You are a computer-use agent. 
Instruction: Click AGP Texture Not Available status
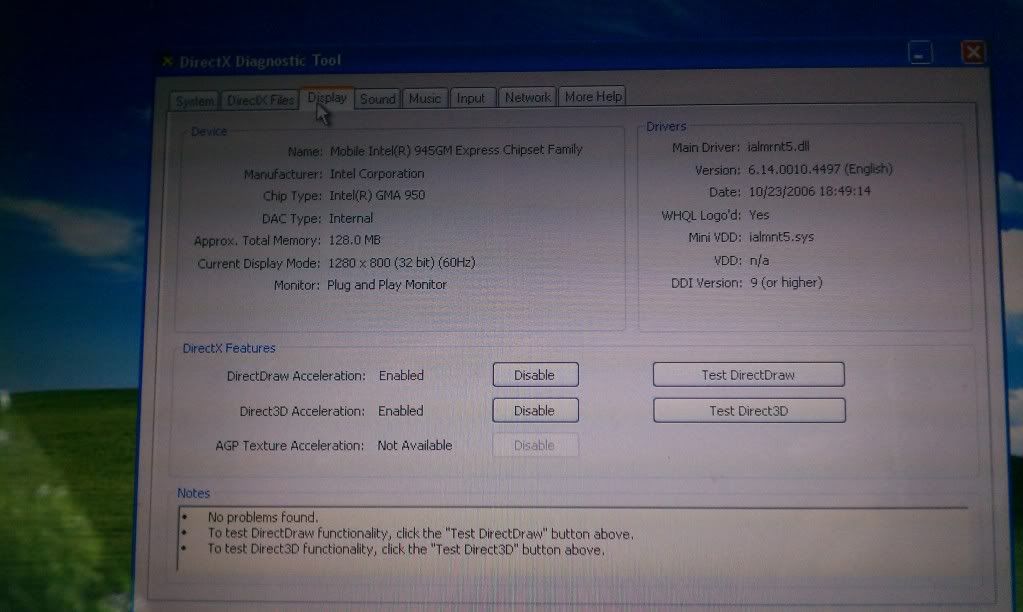coord(415,445)
